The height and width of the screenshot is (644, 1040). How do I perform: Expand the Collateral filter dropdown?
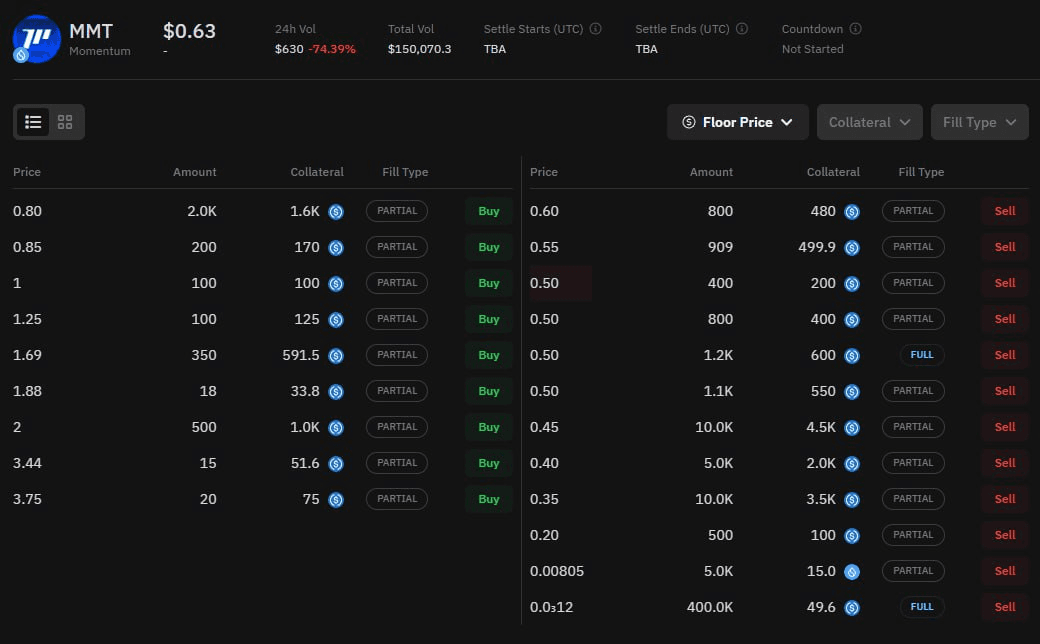pos(869,122)
